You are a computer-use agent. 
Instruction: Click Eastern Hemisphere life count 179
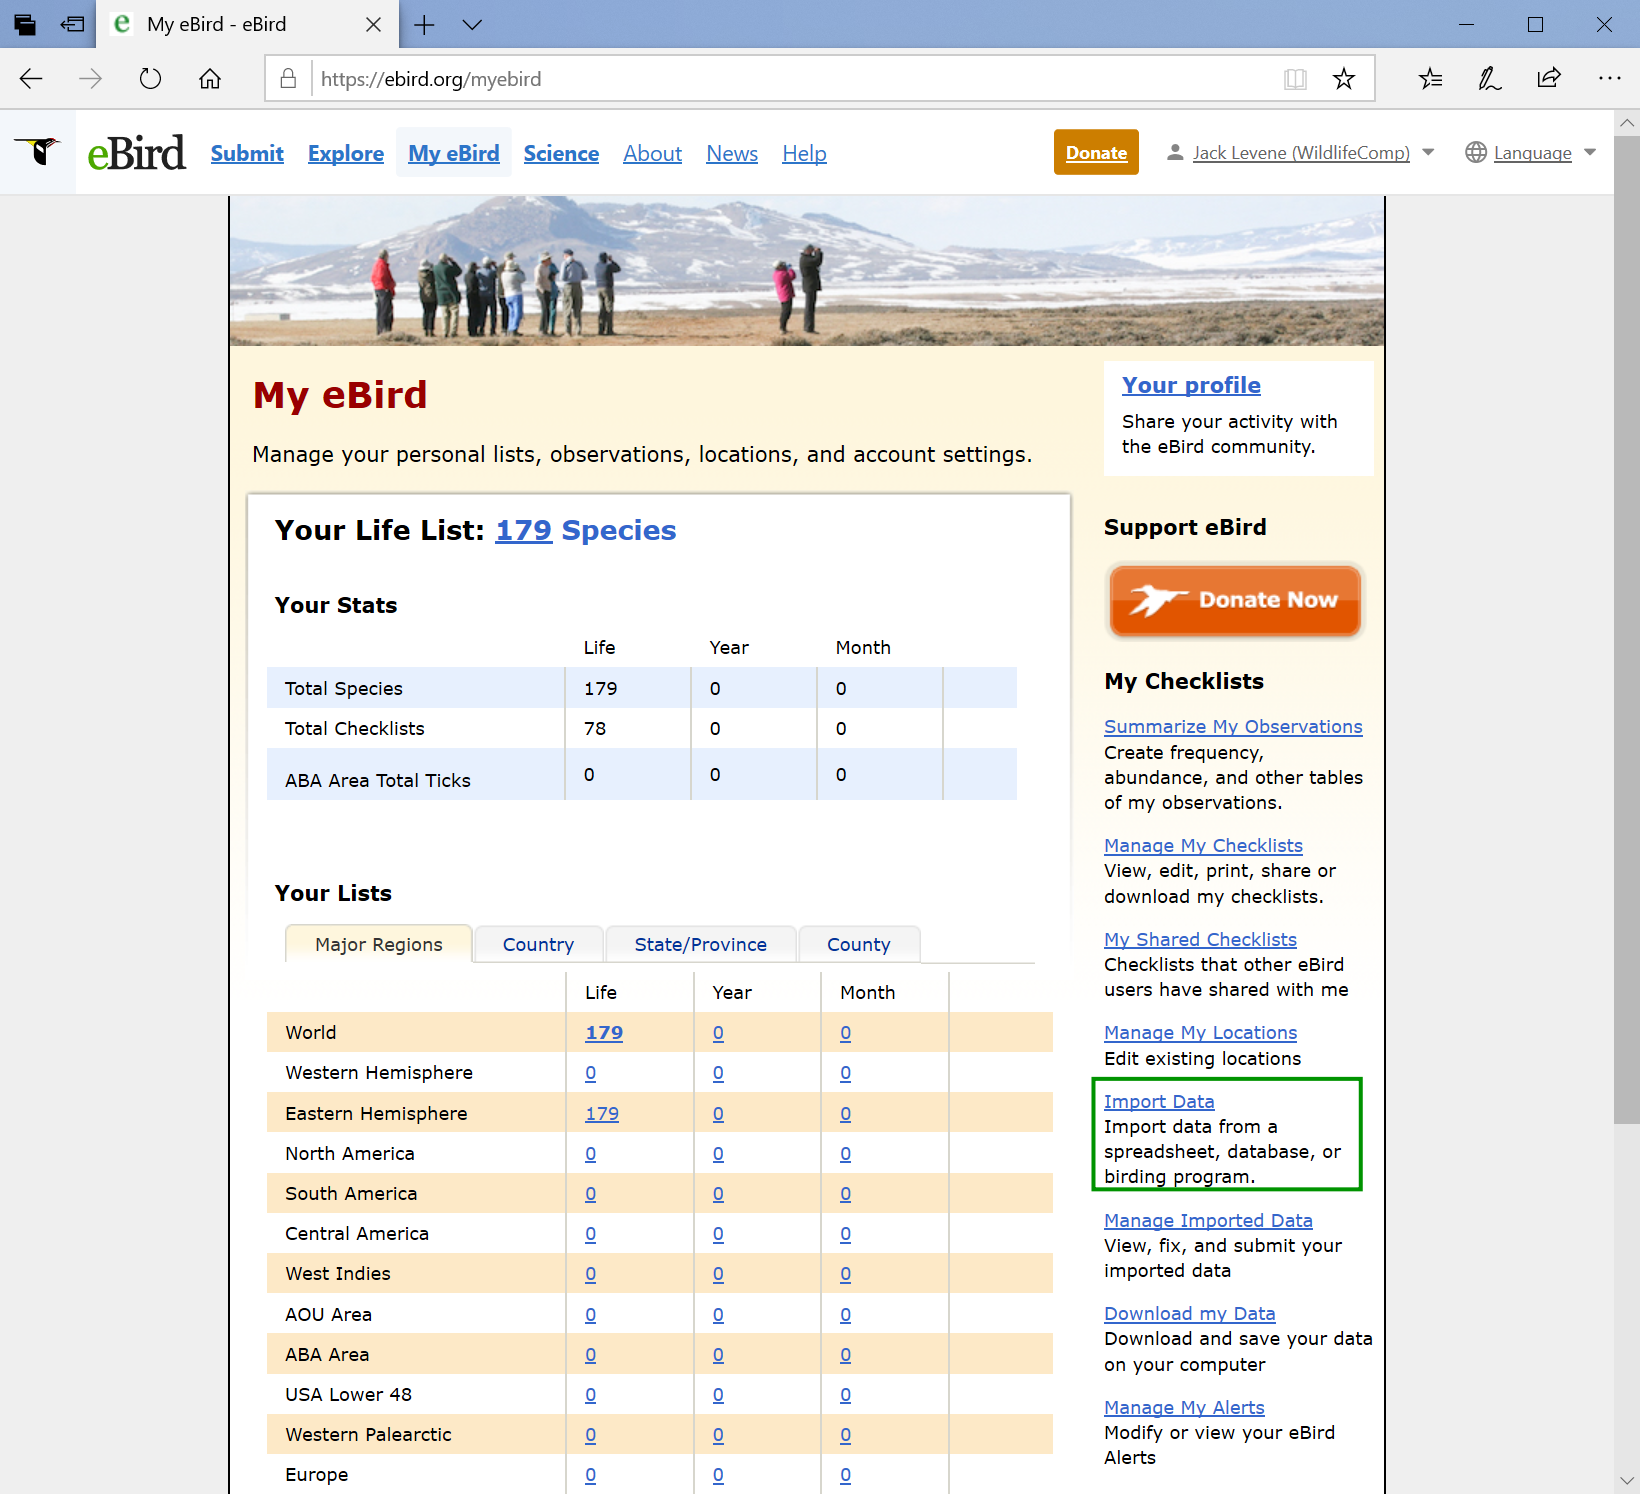pos(602,1114)
